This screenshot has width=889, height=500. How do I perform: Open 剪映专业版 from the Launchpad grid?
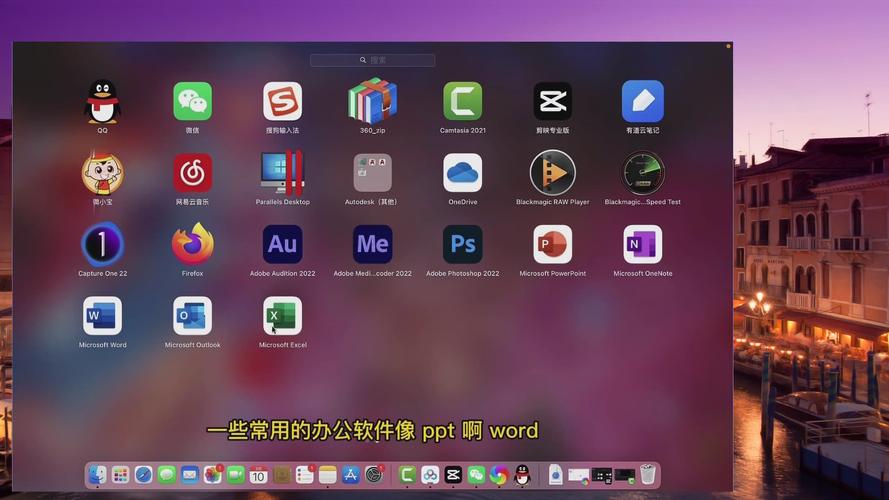click(x=553, y=101)
